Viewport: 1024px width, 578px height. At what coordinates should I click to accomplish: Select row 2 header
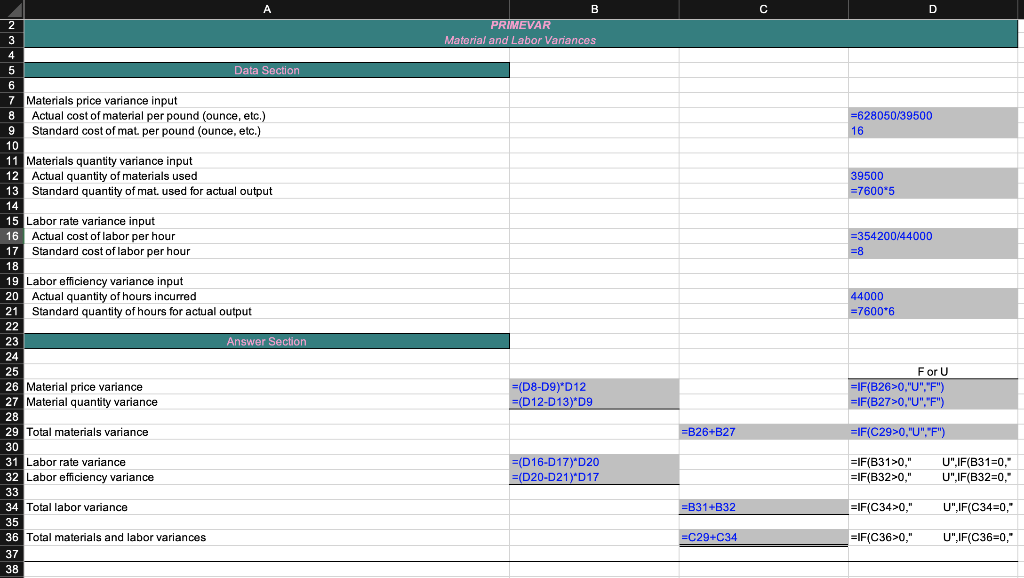point(11,25)
